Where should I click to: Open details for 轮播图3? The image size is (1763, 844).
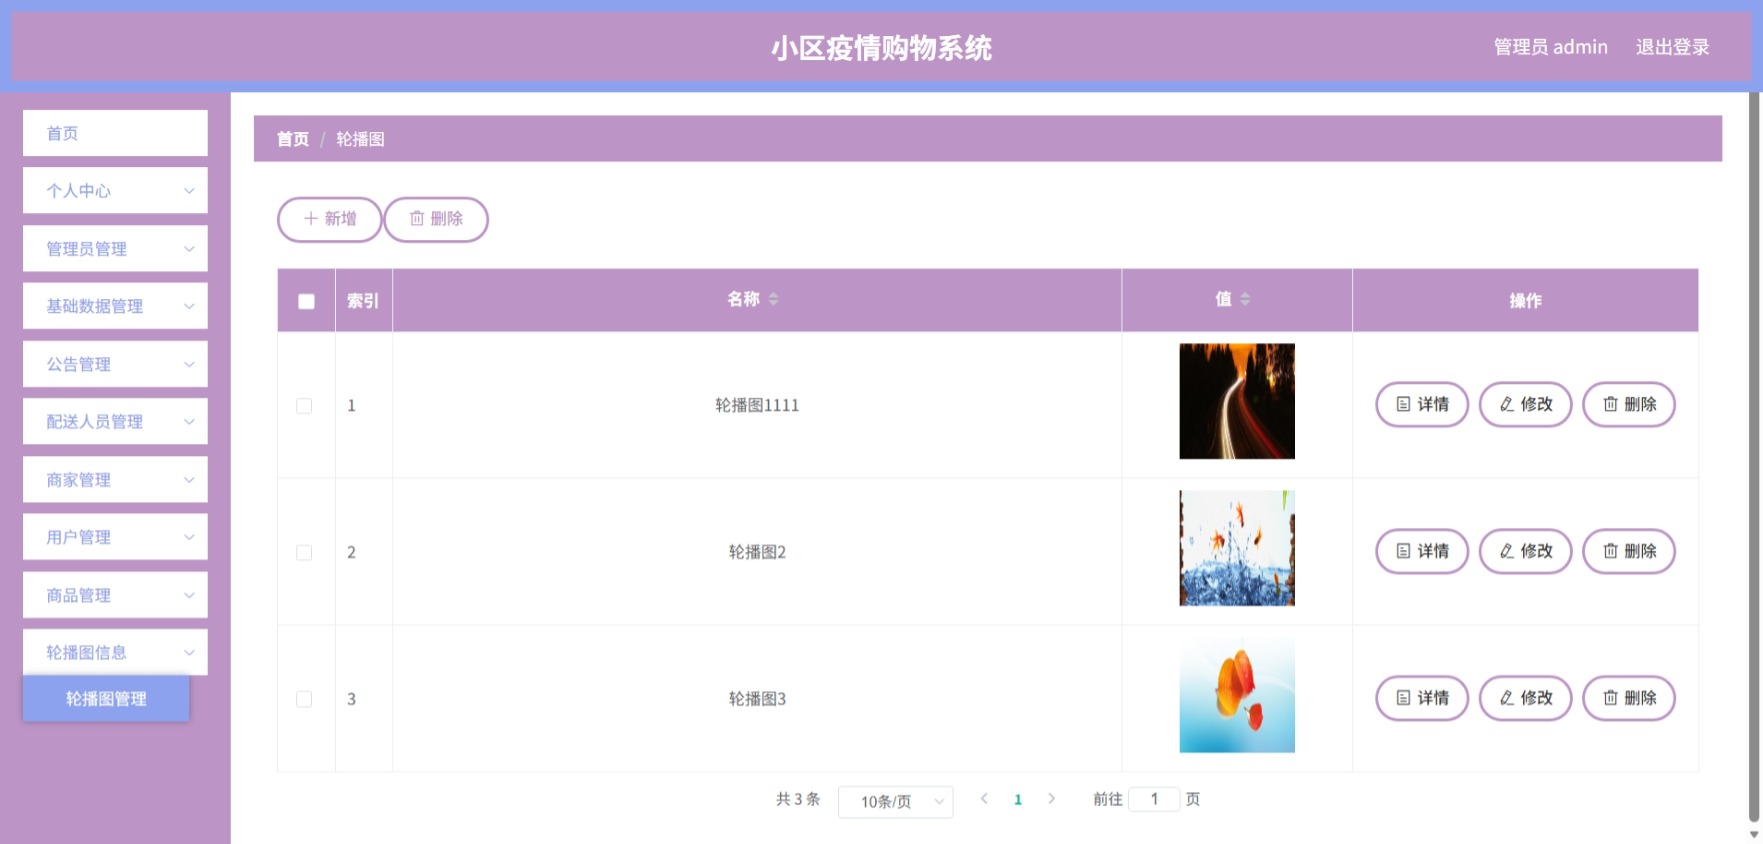click(1422, 698)
